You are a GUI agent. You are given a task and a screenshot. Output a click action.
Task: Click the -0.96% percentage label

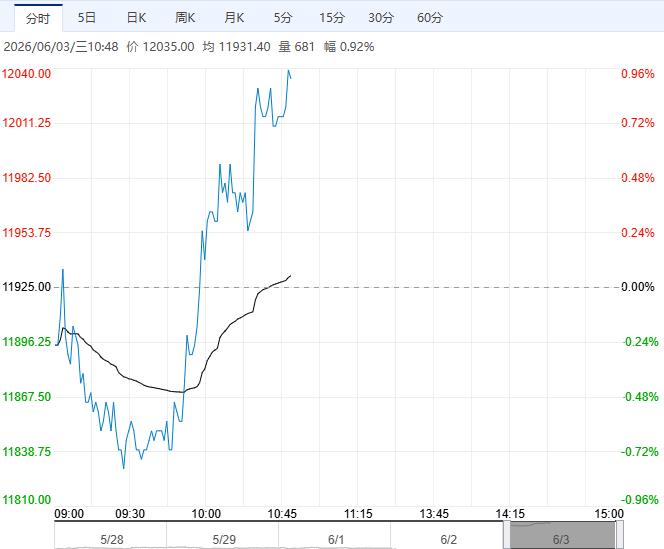(x=640, y=500)
